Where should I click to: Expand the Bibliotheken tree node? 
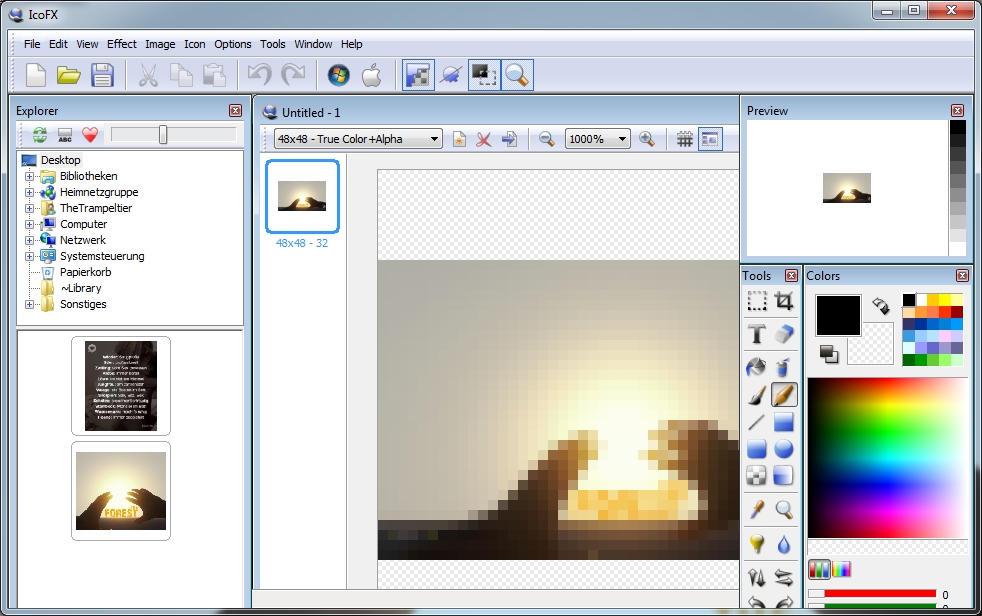tap(30, 176)
